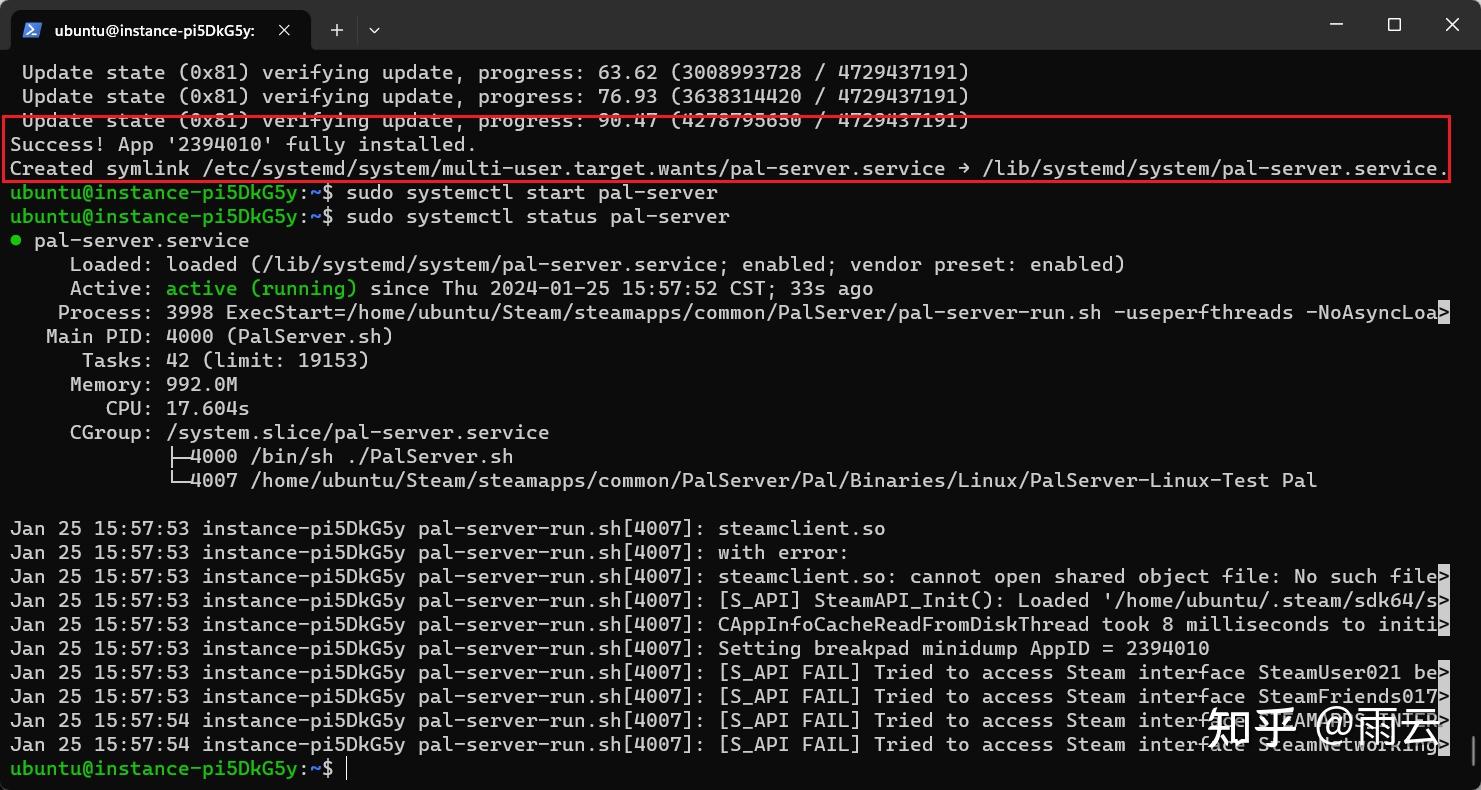
Task: Click the 'sudo systemctl start pal-server' command
Action: tap(531, 192)
